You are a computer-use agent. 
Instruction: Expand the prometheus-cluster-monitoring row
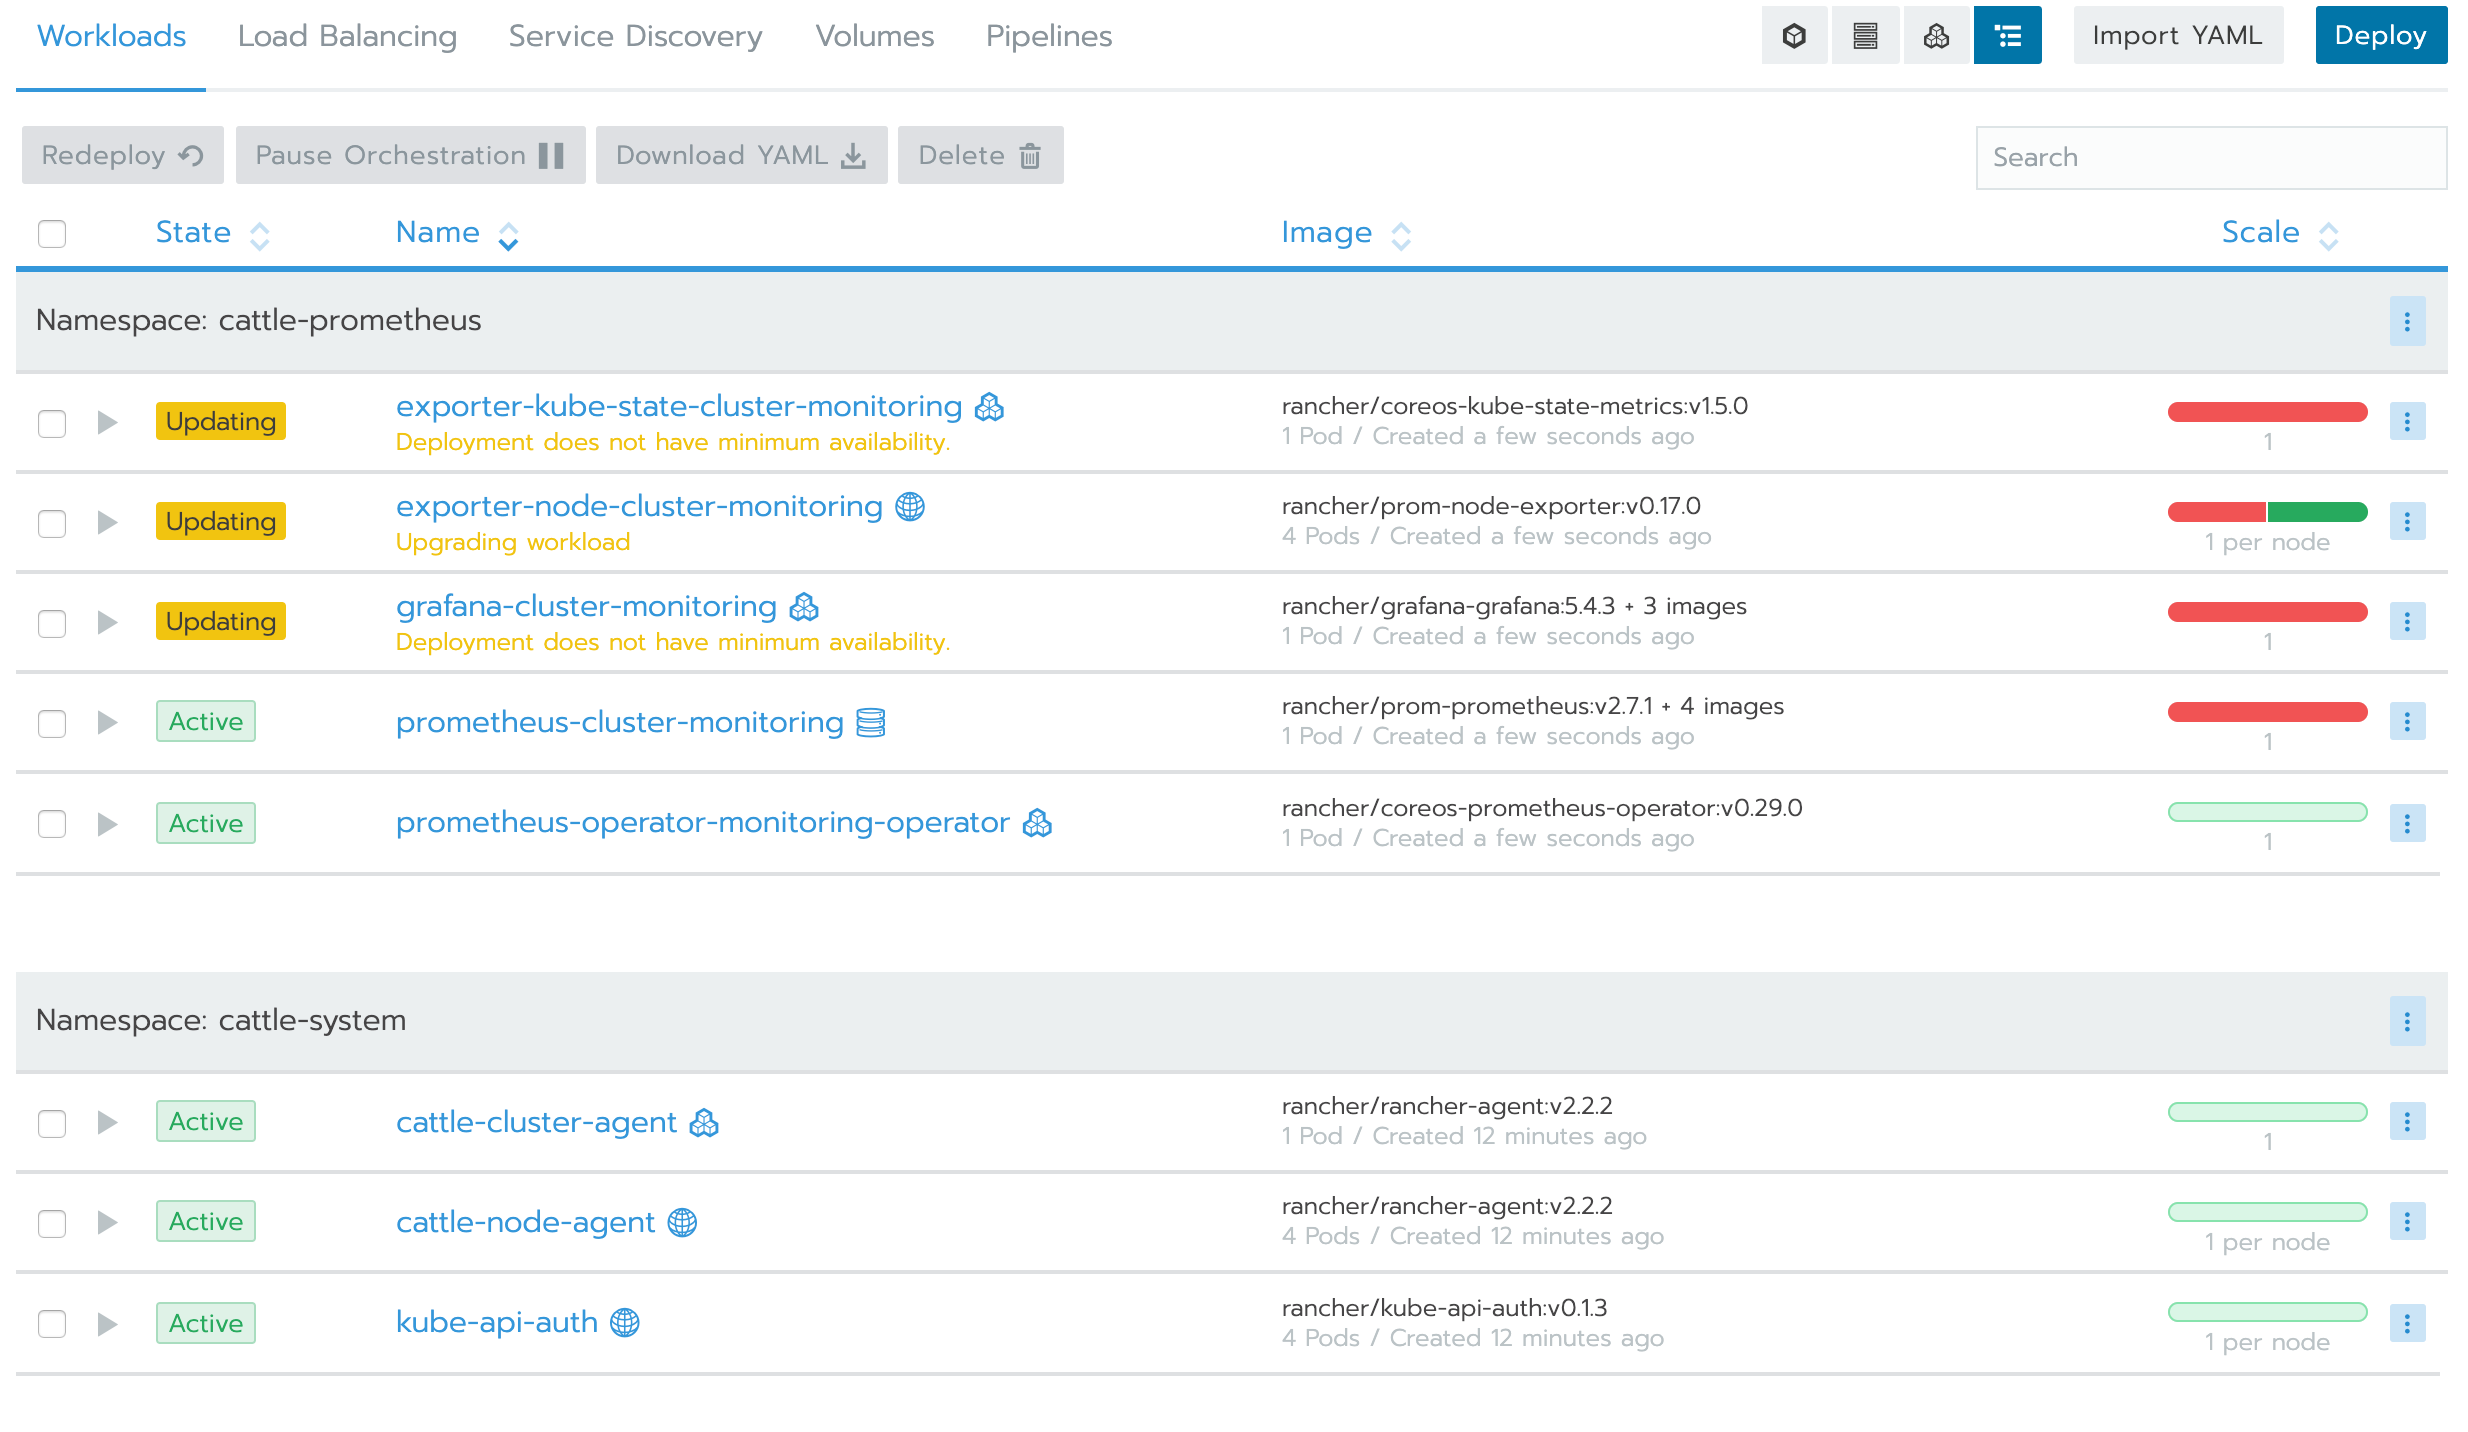107,722
